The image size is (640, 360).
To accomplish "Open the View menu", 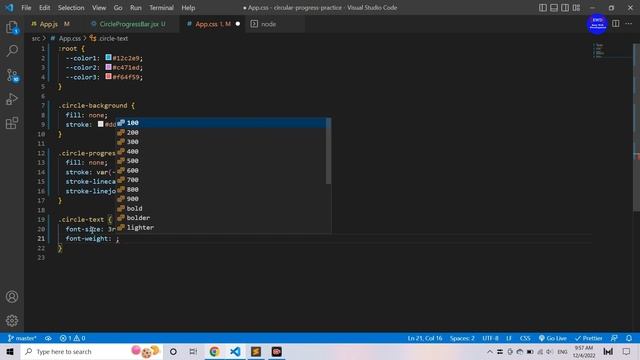I will pyautogui.click(x=99, y=8).
